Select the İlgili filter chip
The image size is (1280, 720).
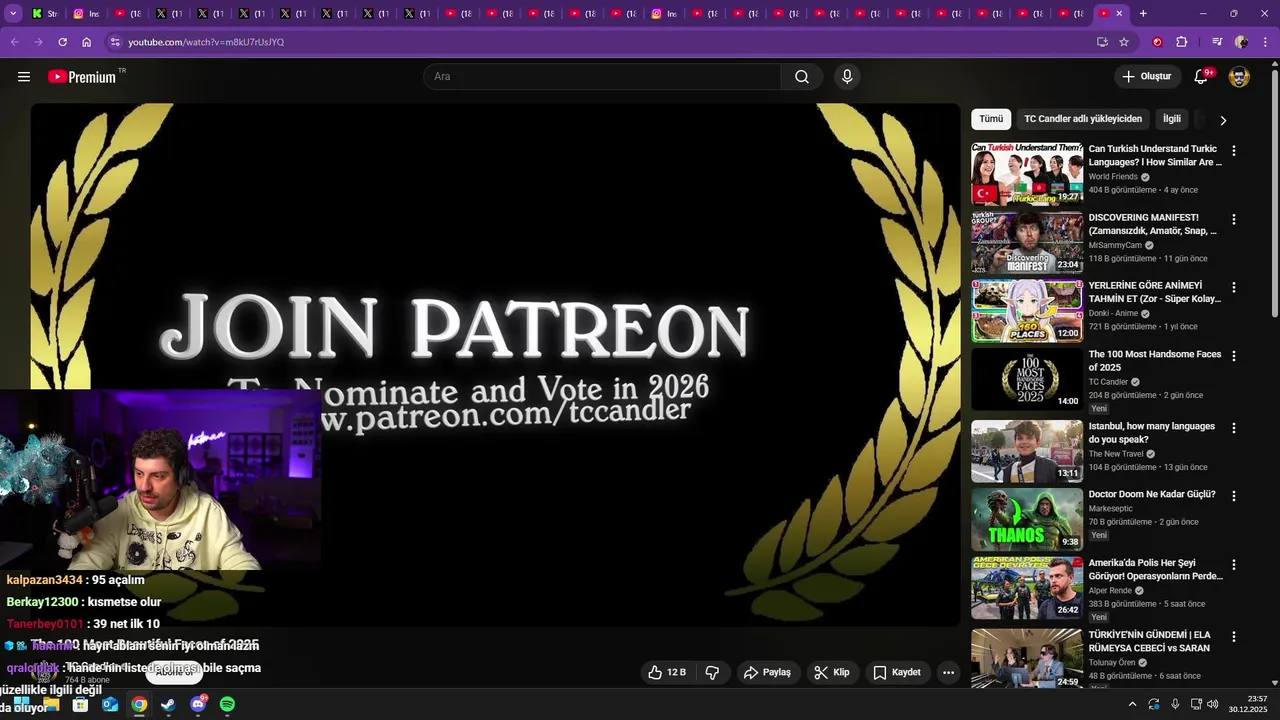click(1172, 119)
